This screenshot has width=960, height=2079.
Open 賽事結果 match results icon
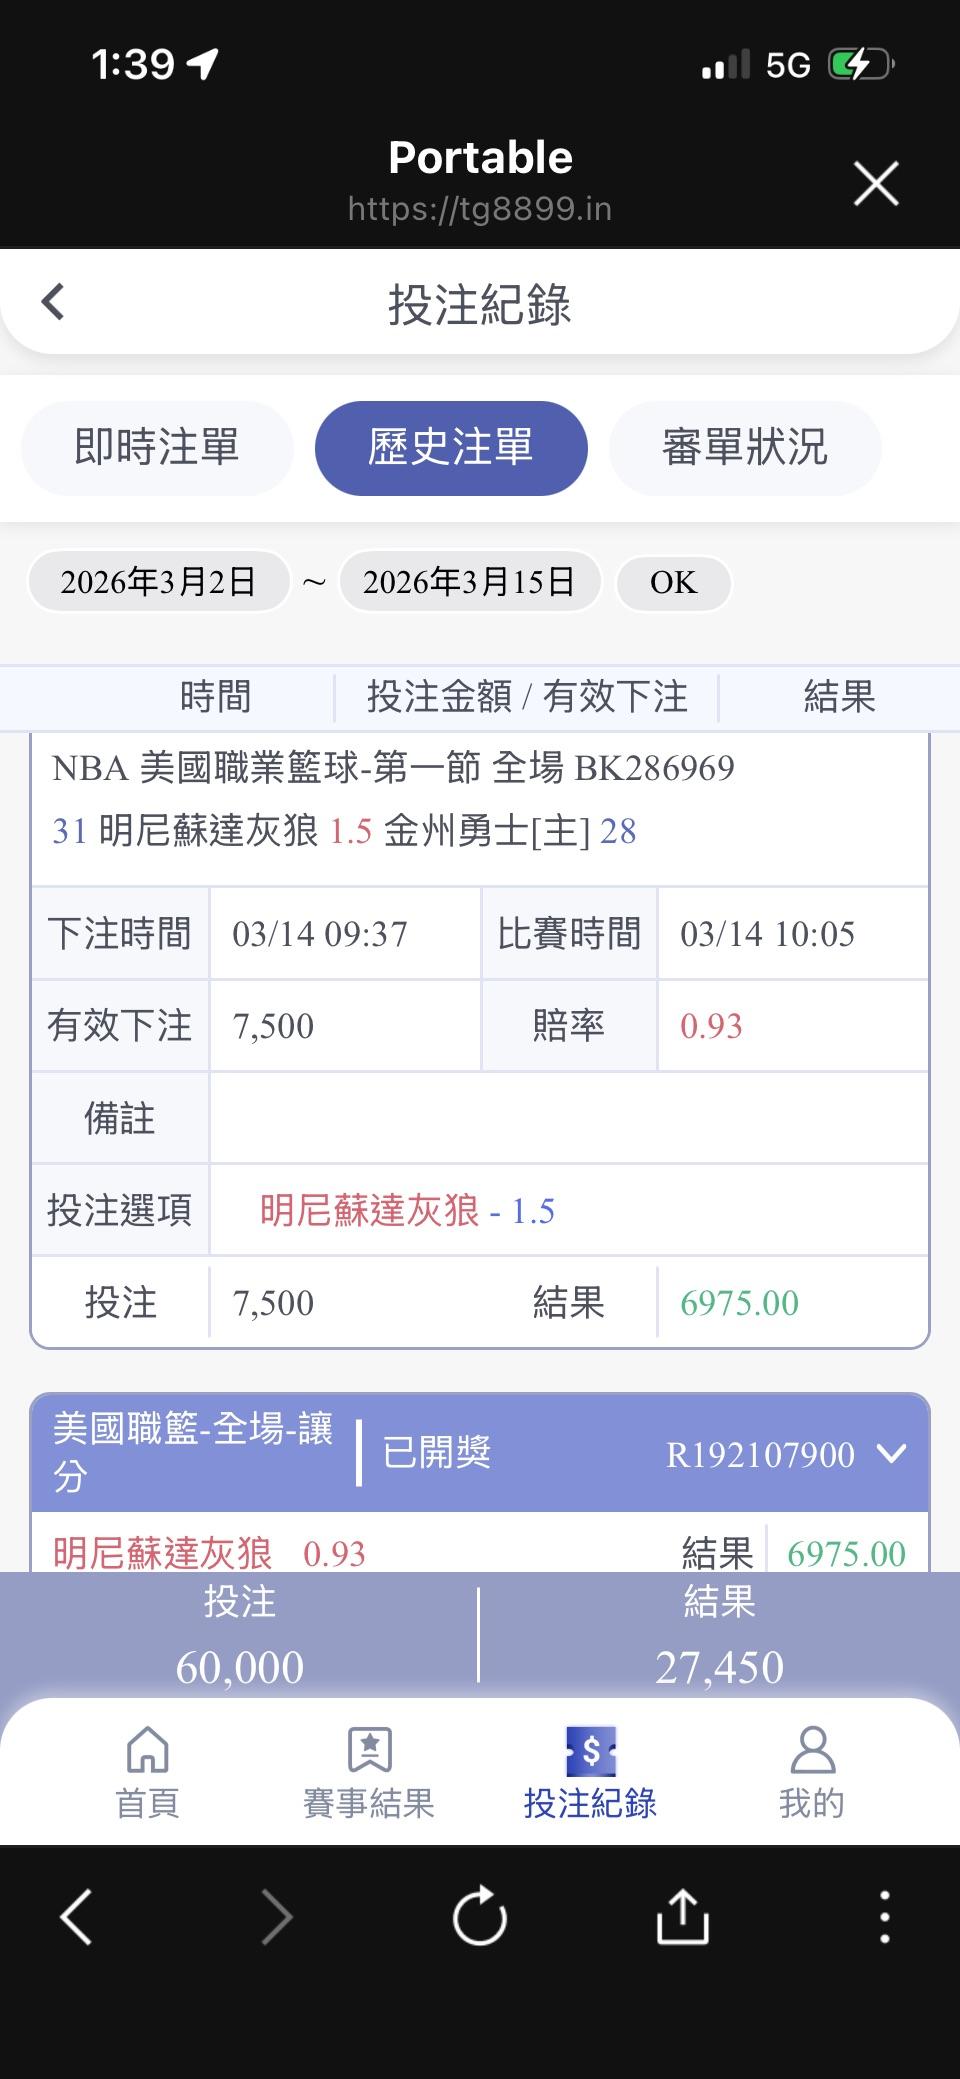pyautogui.click(x=369, y=1772)
